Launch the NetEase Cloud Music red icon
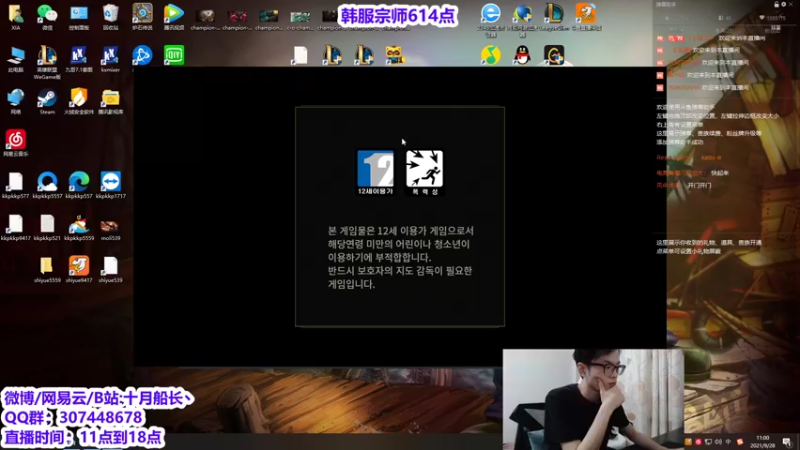Image resolution: width=800 pixels, height=450 pixels. tap(15, 143)
